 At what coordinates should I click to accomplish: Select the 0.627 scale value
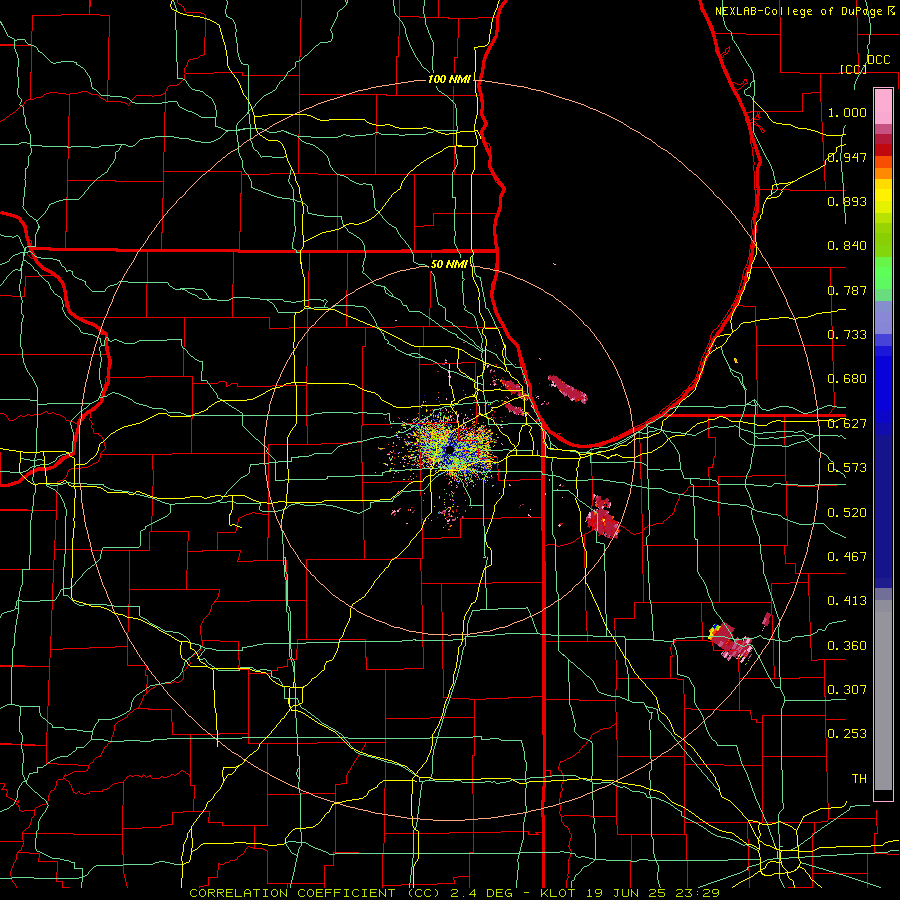847,424
